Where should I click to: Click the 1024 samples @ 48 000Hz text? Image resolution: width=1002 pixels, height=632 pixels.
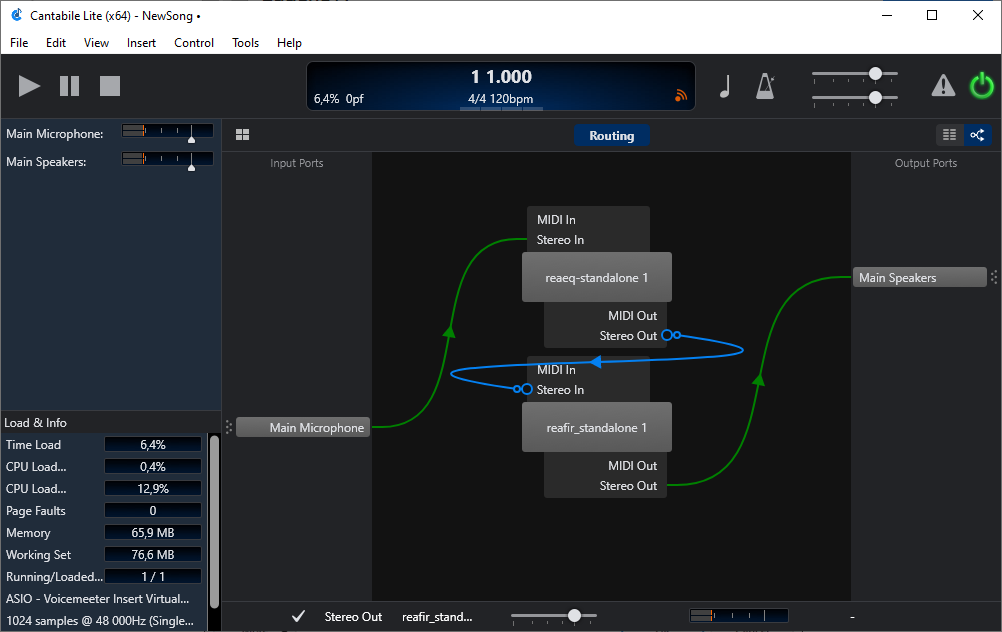[100, 620]
